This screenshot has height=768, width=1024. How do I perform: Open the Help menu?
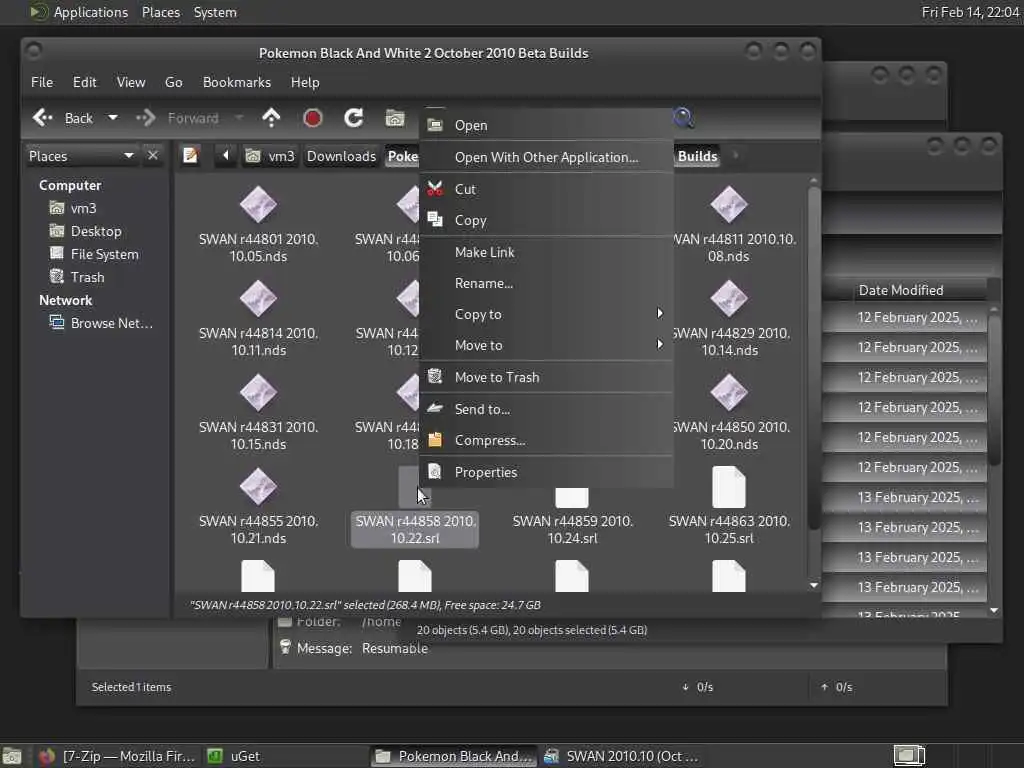tap(305, 82)
